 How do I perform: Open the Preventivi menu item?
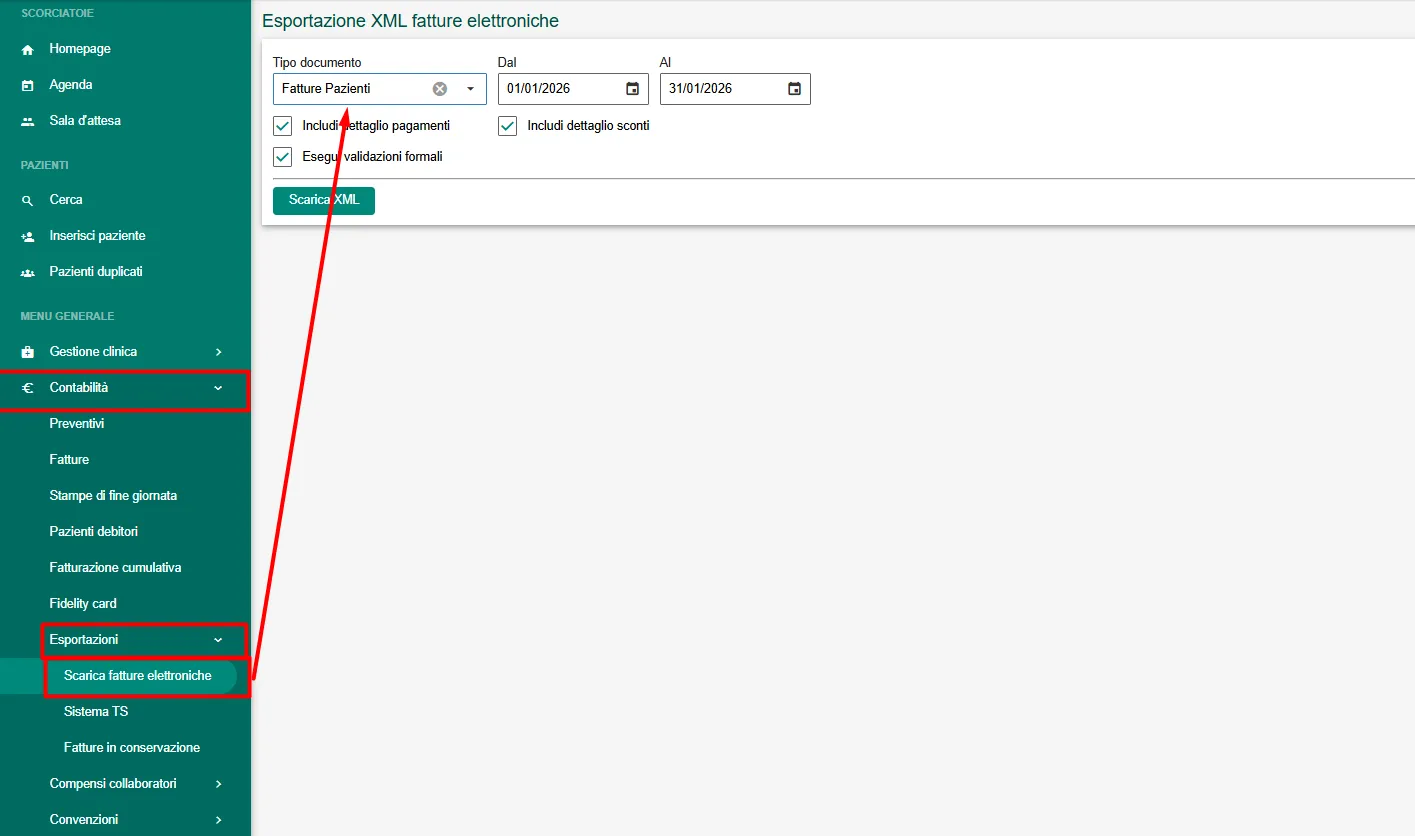(77, 424)
